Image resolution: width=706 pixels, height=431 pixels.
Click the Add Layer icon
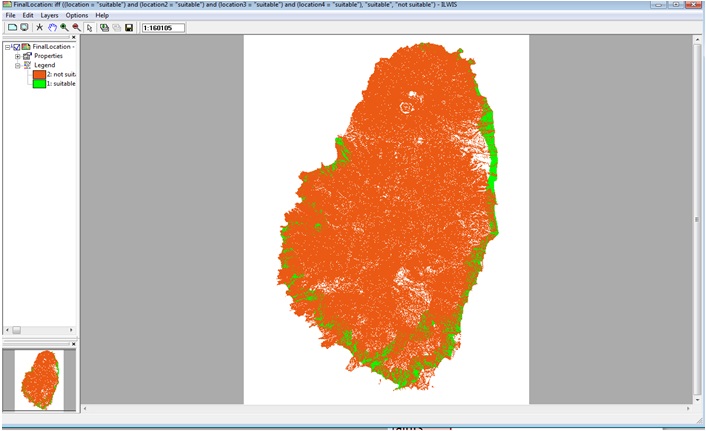click(x=104, y=27)
